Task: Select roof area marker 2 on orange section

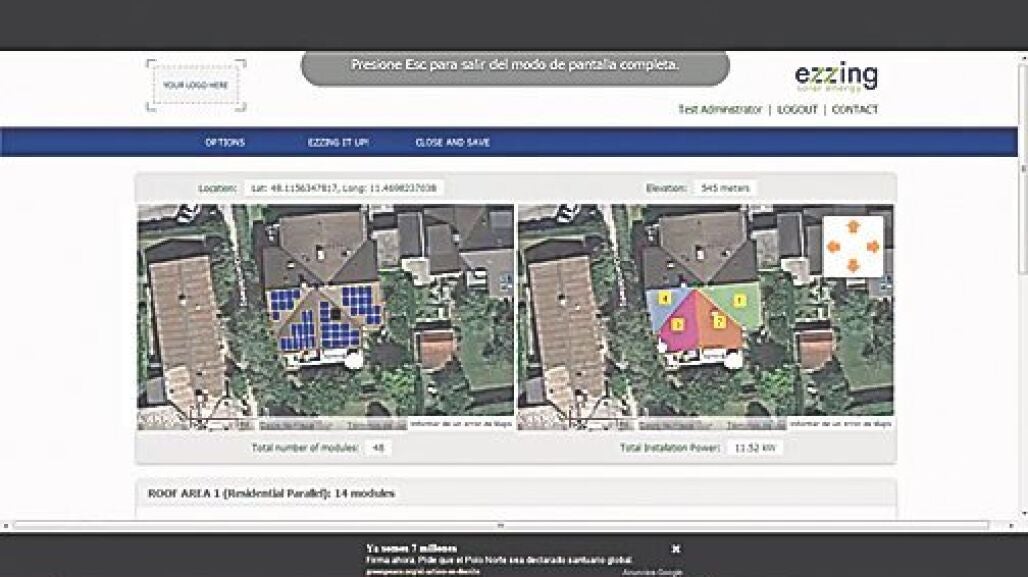Action: tap(719, 321)
